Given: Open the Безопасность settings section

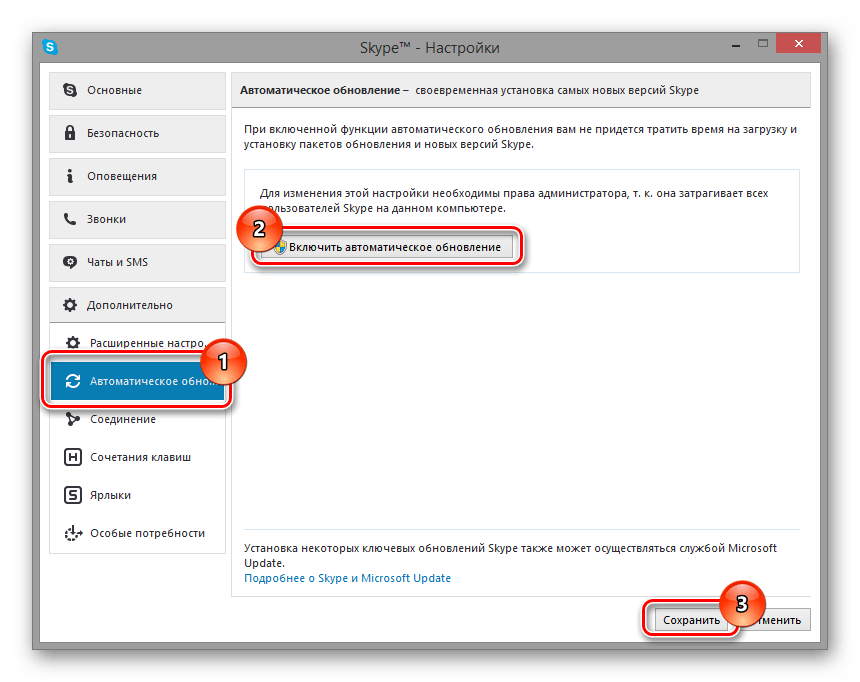Looking at the screenshot, I should (x=137, y=133).
